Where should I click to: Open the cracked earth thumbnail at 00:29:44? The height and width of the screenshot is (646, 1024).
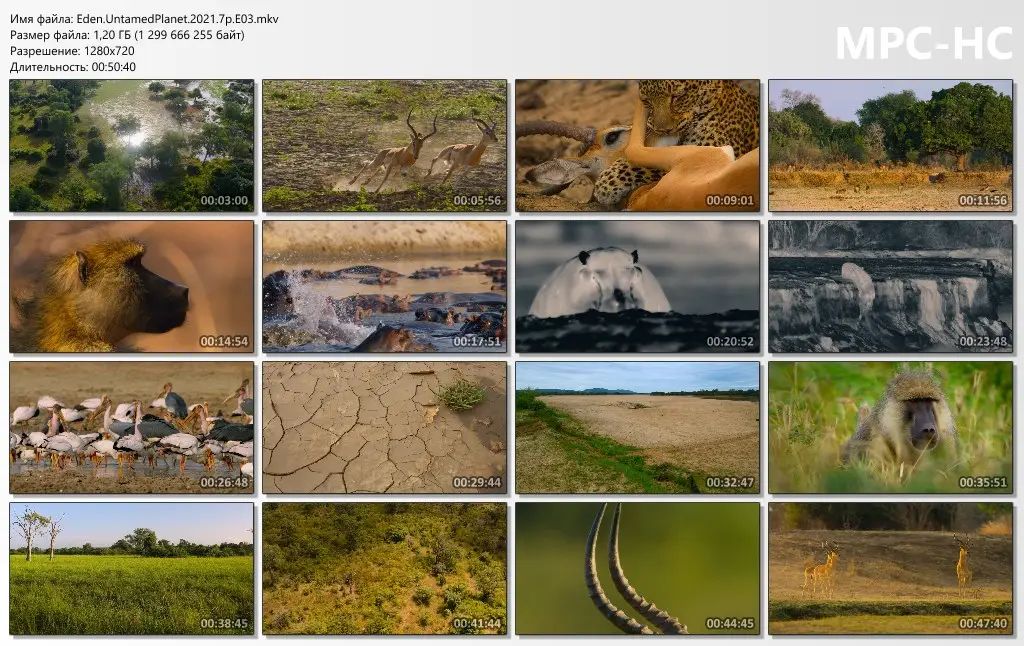[385, 428]
